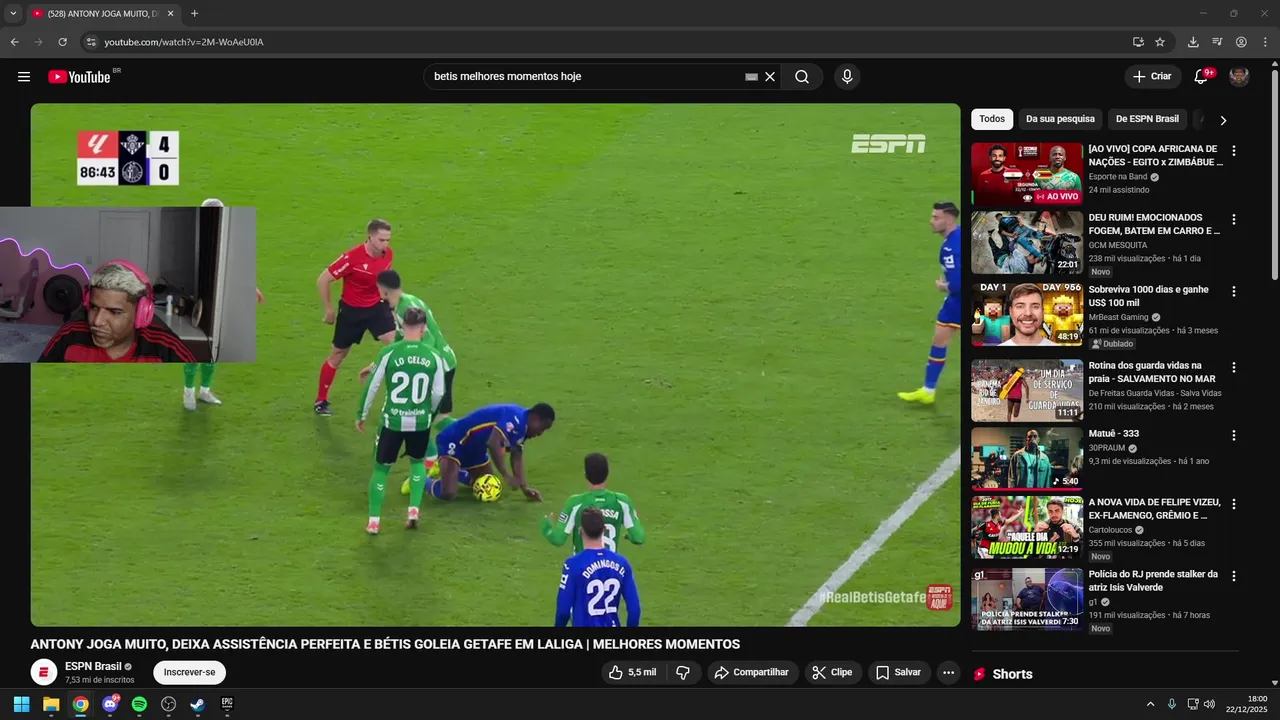Start voice search with the microphone

click(x=847, y=77)
